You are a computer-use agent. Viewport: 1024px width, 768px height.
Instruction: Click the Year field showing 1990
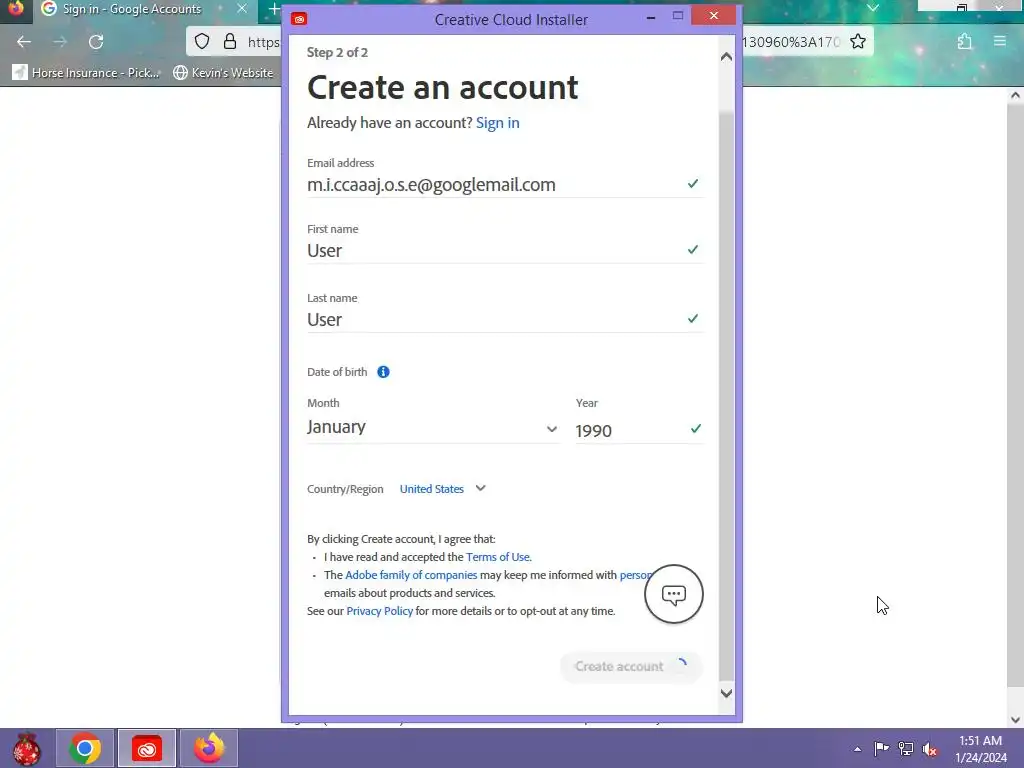639,430
